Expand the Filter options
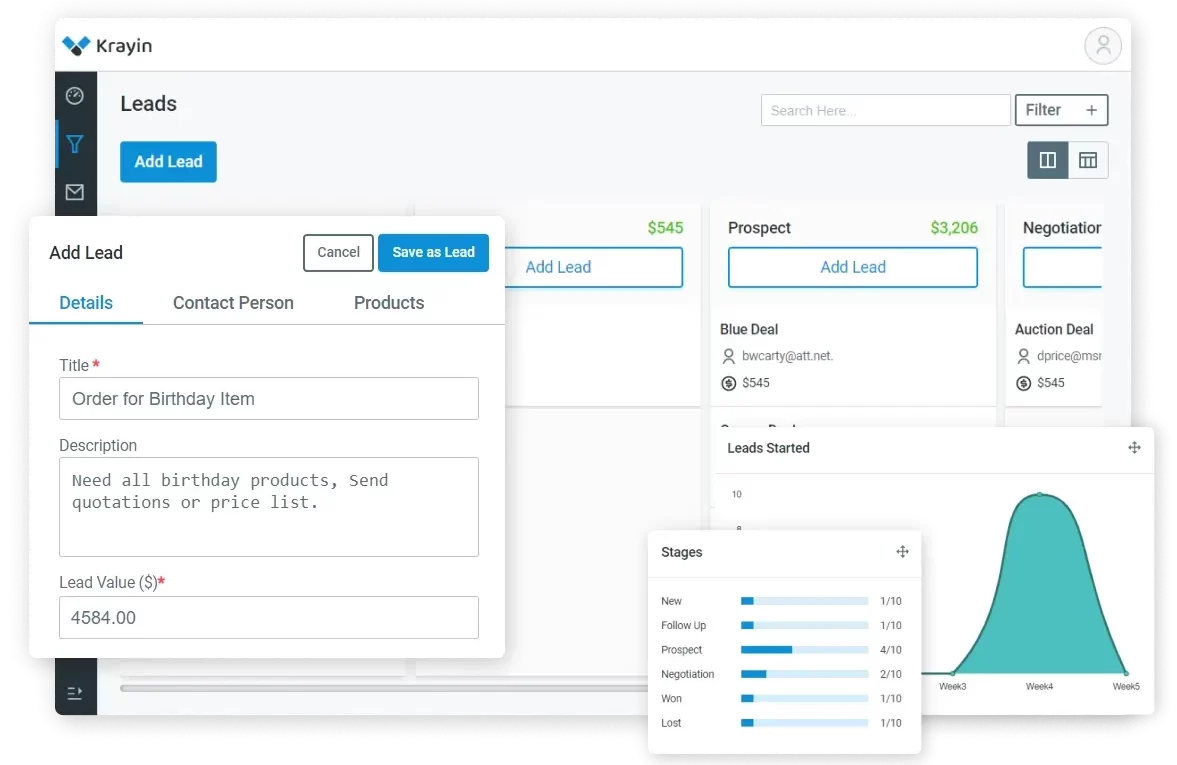 click(x=1061, y=110)
